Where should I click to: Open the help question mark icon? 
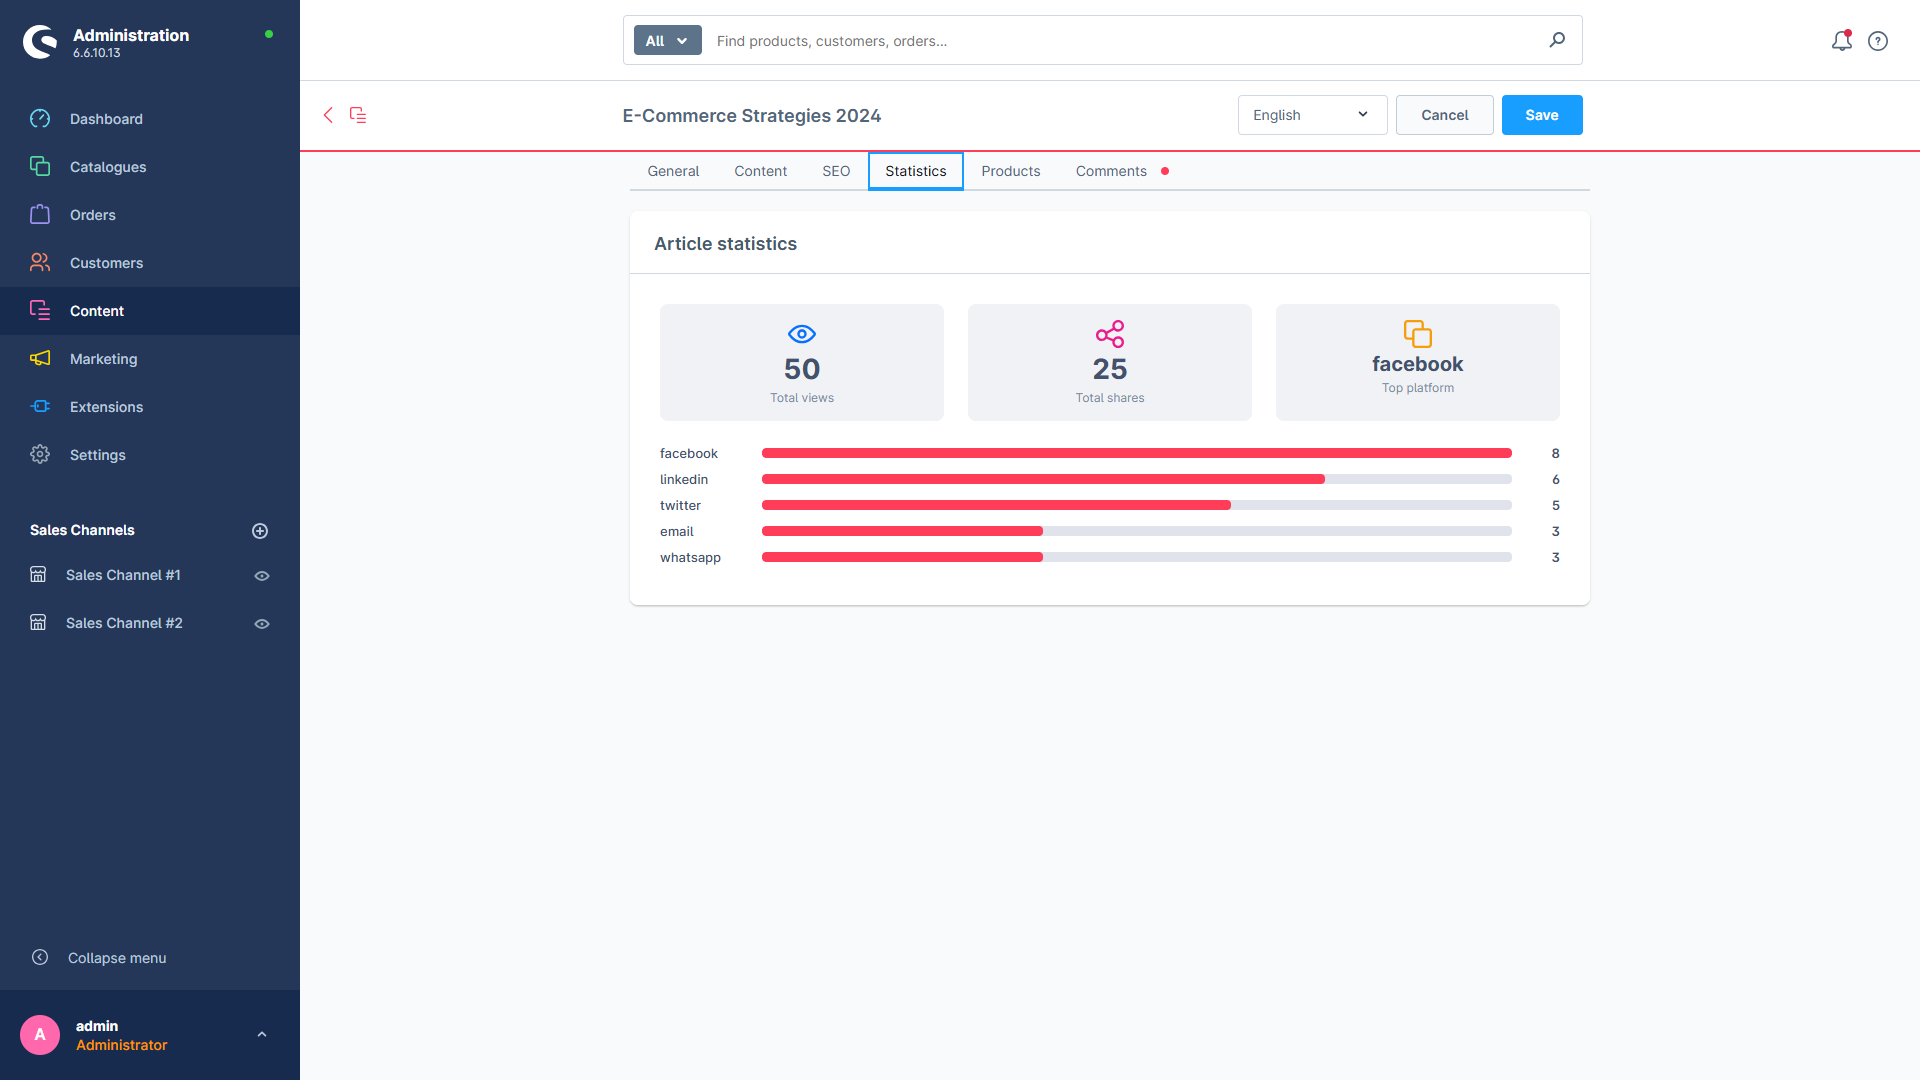tap(1878, 41)
